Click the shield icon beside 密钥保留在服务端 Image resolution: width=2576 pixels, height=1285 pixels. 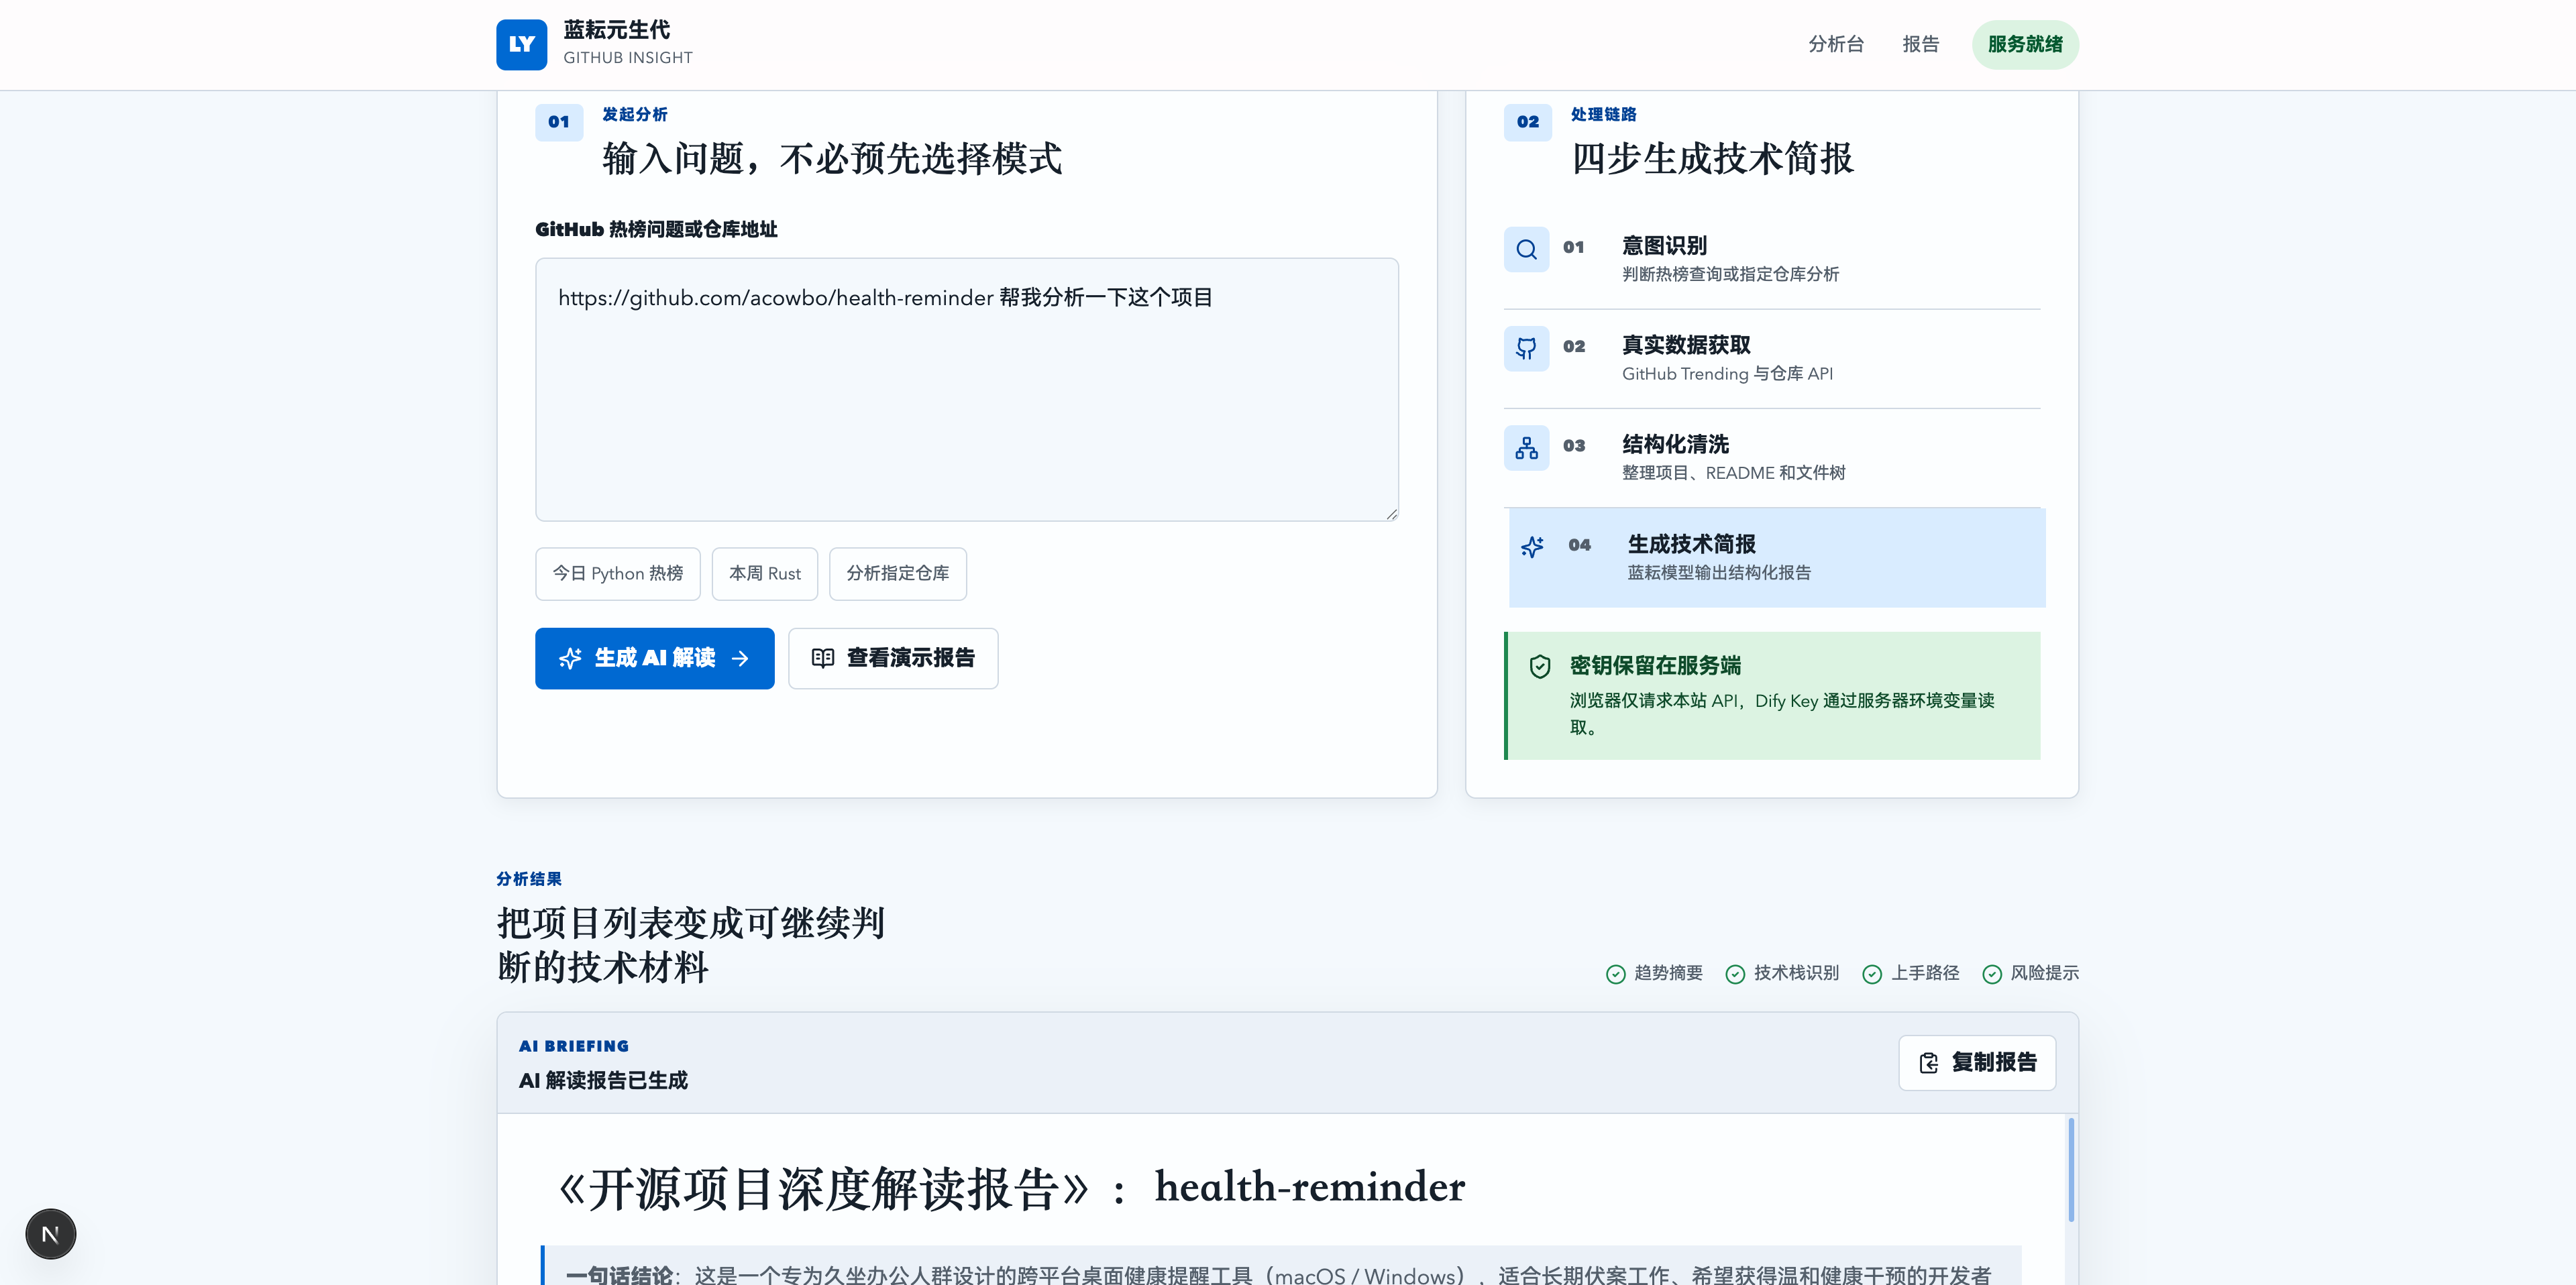point(1540,666)
